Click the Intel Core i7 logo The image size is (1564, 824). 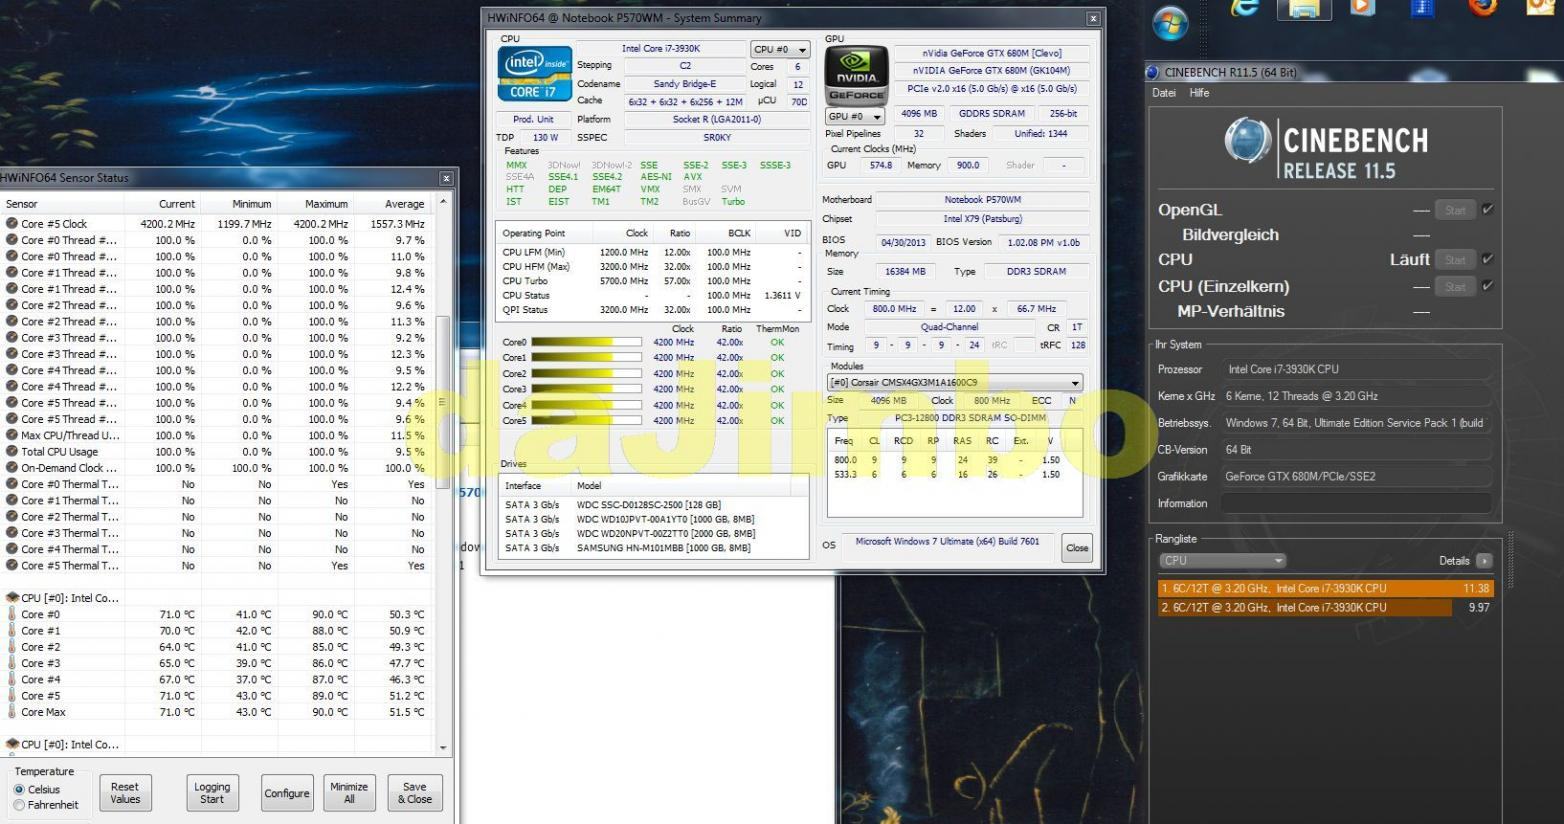pyautogui.click(x=535, y=74)
